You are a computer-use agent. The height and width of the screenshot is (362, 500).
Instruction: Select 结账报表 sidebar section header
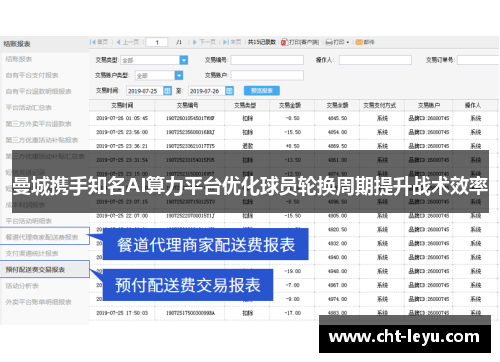point(17,44)
